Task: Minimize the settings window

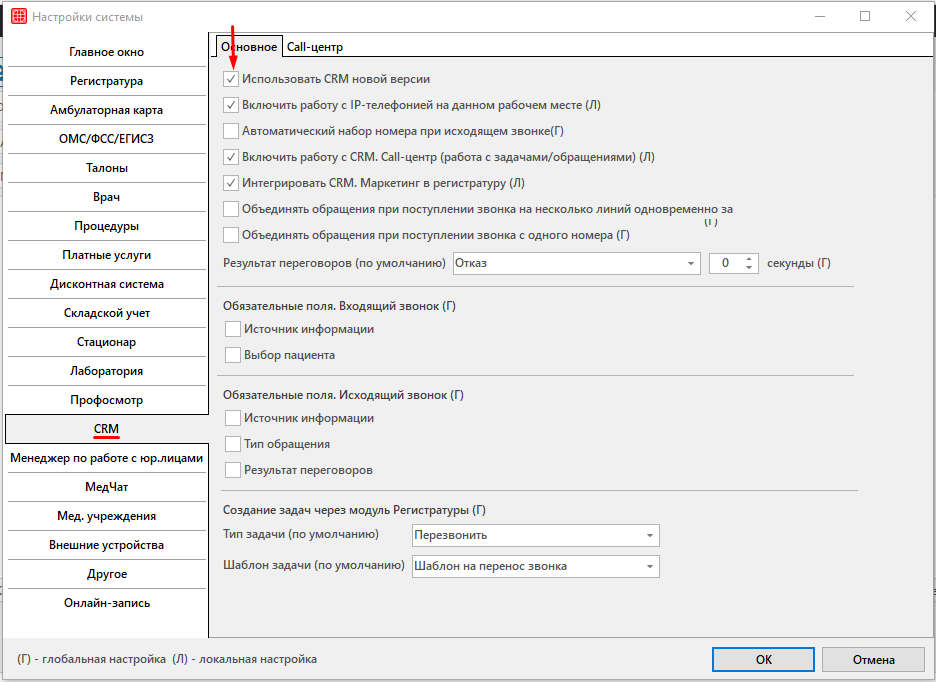Action: pyautogui.click(x=820, y=17)
